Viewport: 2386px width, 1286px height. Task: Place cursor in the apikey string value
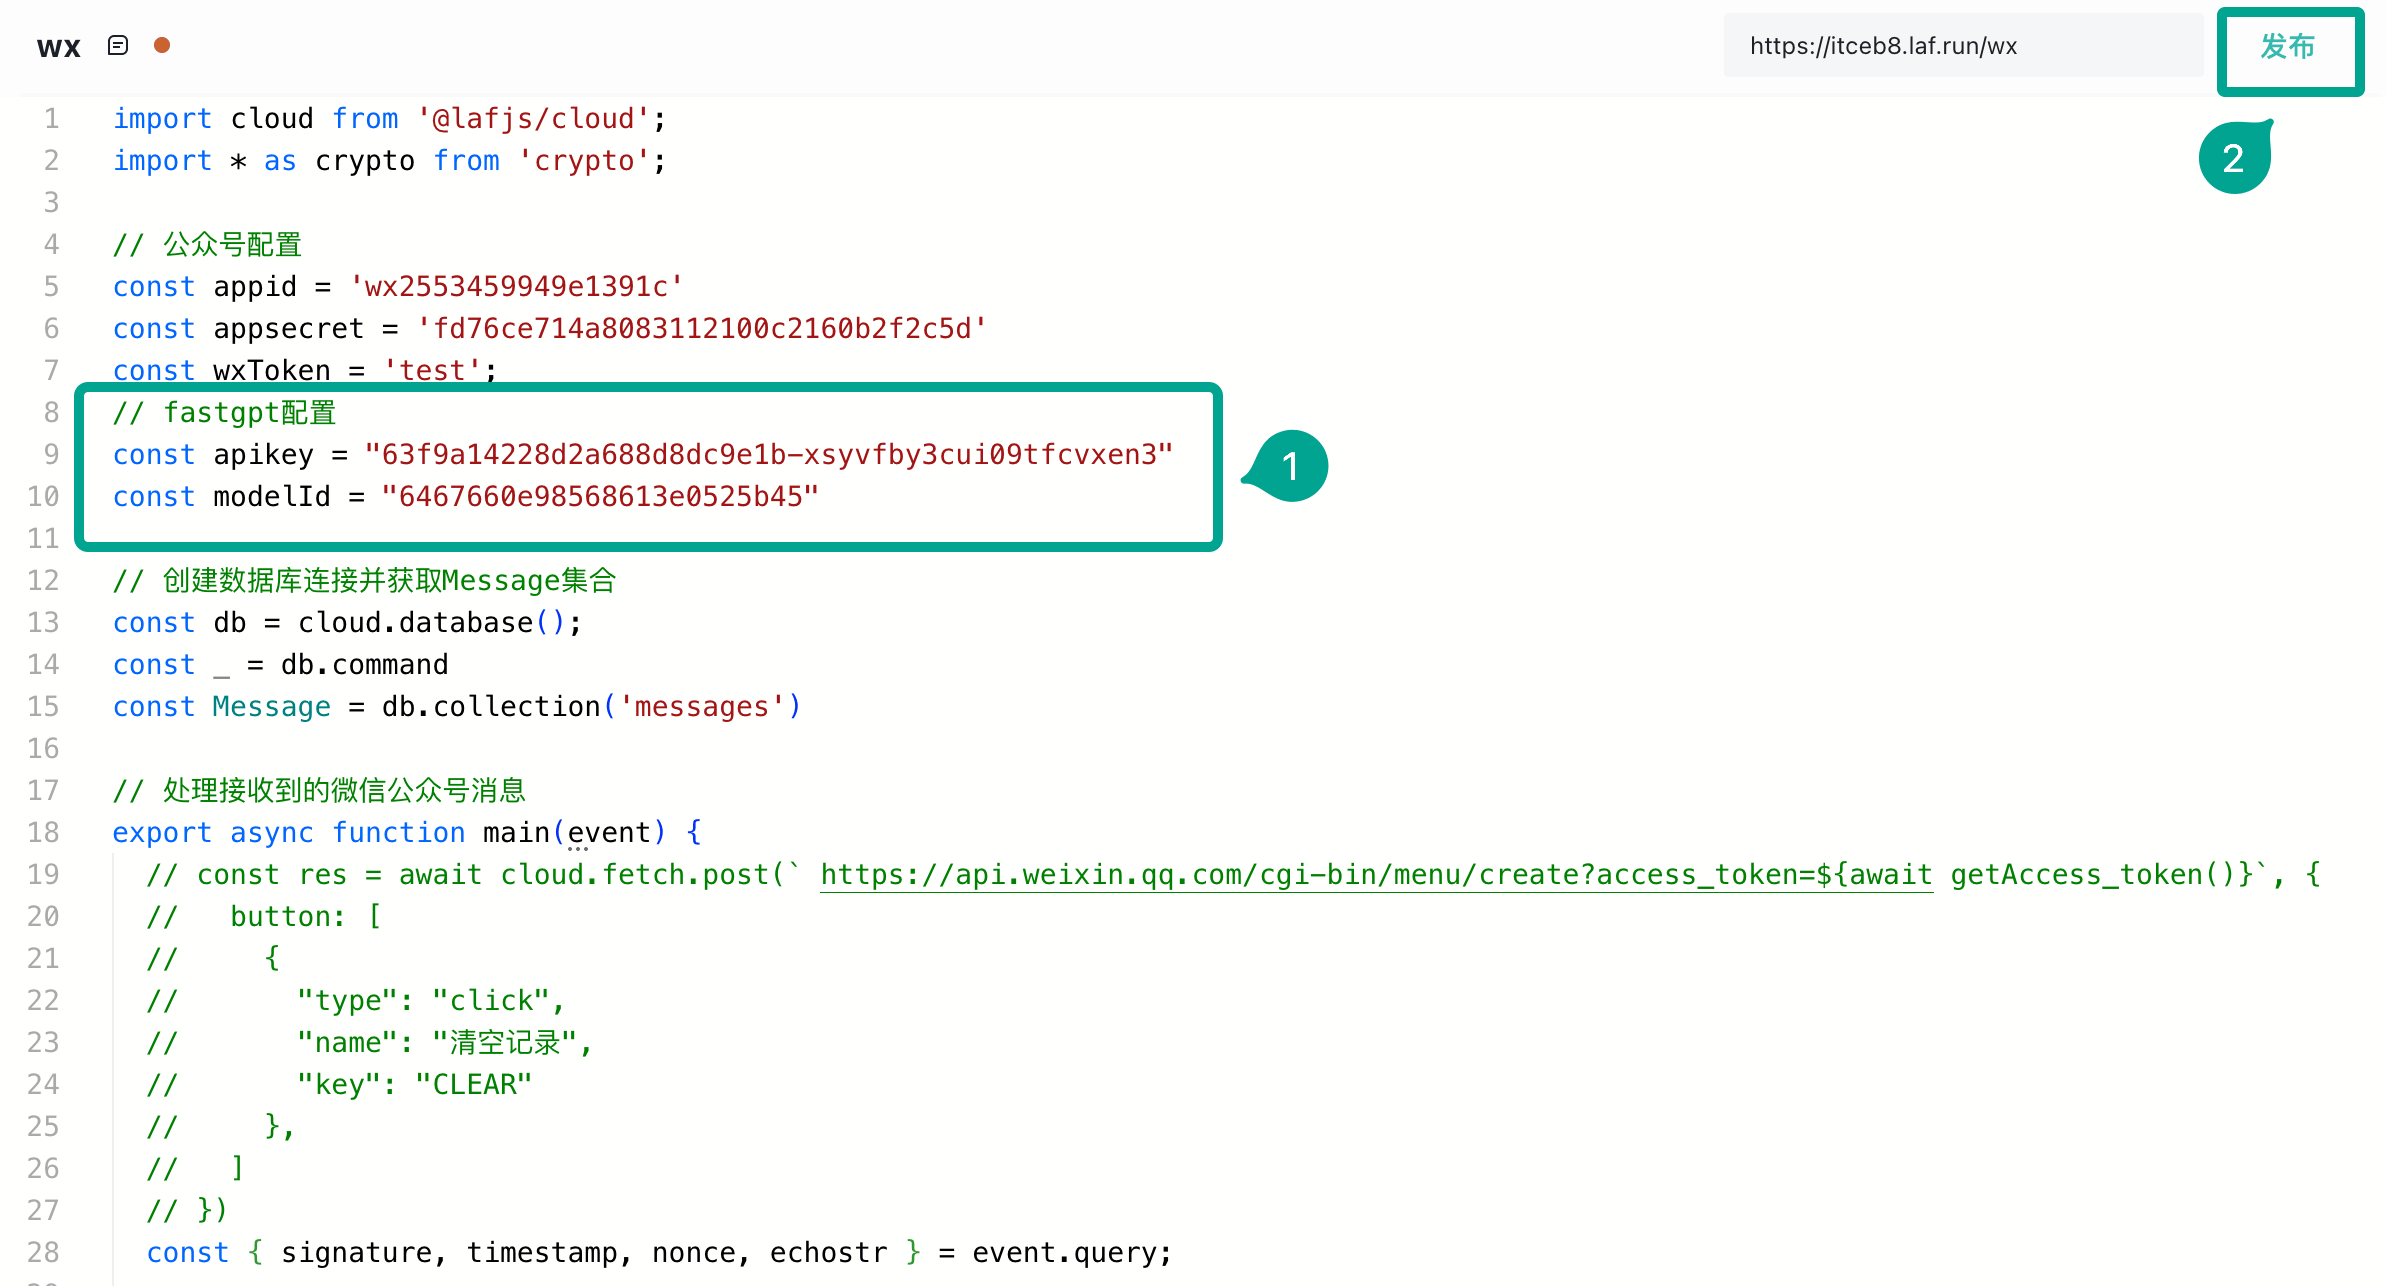click(x=768, y=455)
